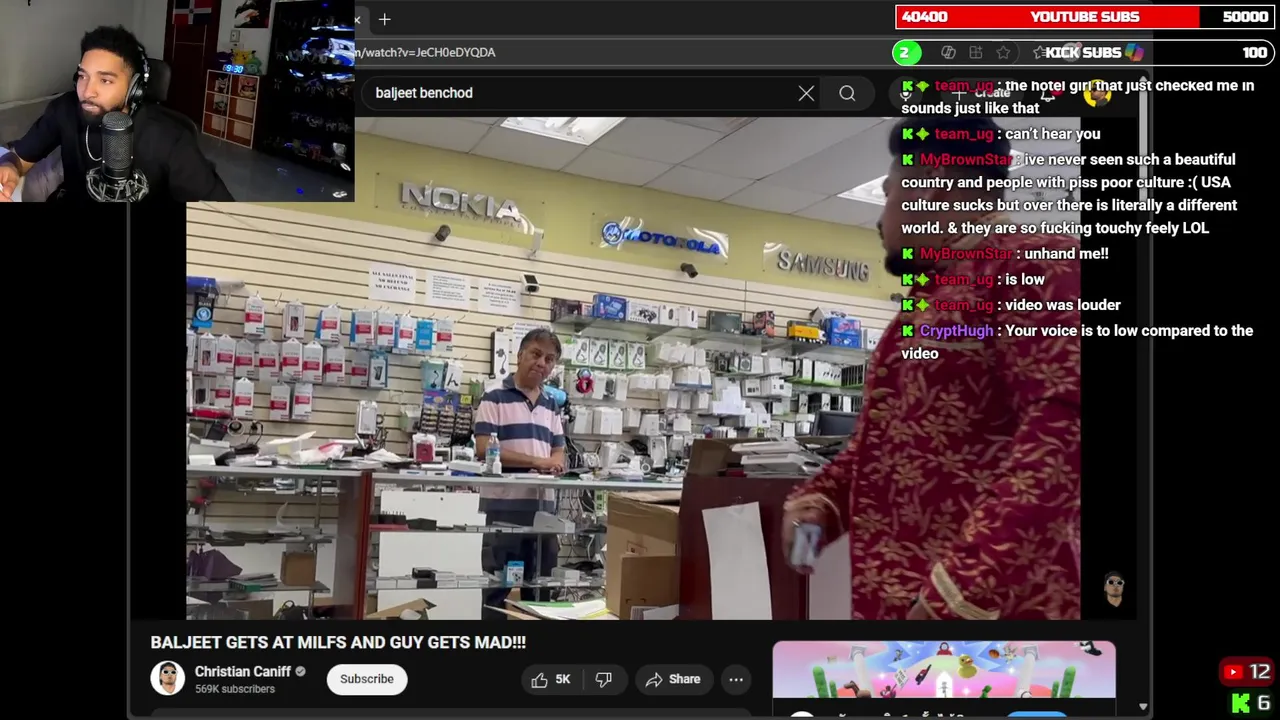The width and height of the screenshot is (1280, 720).
Task: Share the video using the Share button
Action: [x=673, y=679]
